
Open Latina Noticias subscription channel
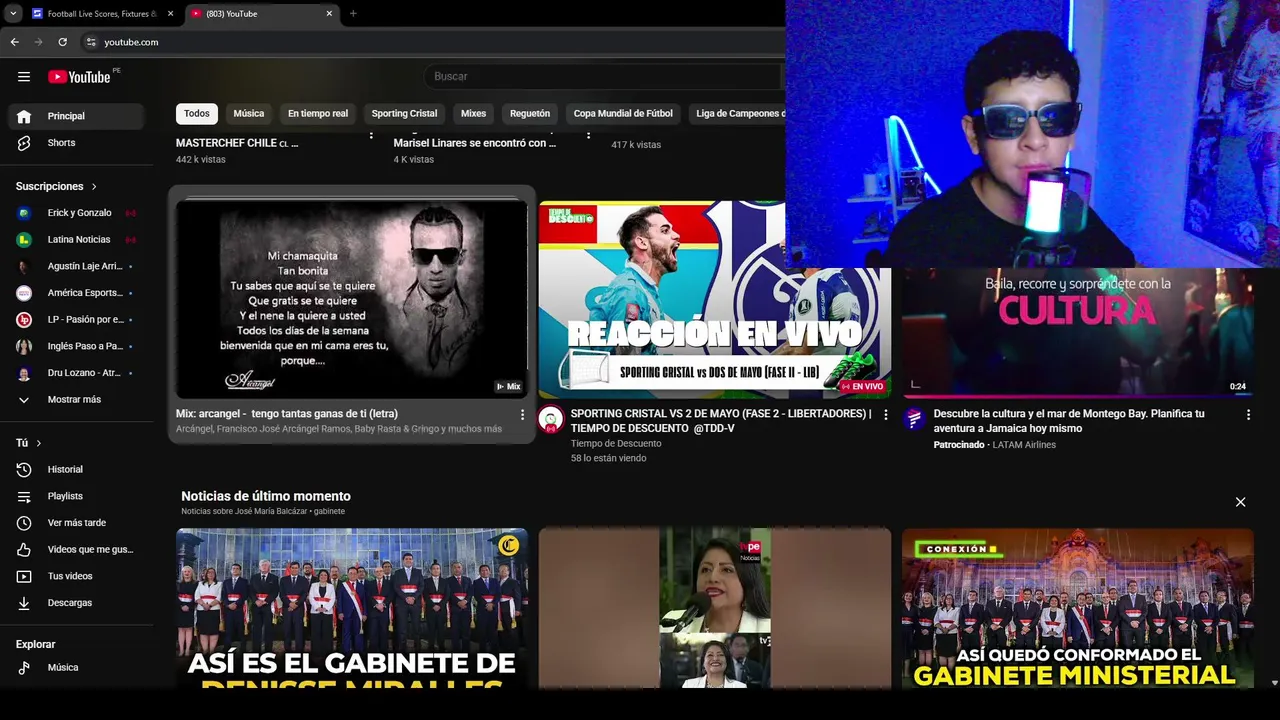[77, 240]
